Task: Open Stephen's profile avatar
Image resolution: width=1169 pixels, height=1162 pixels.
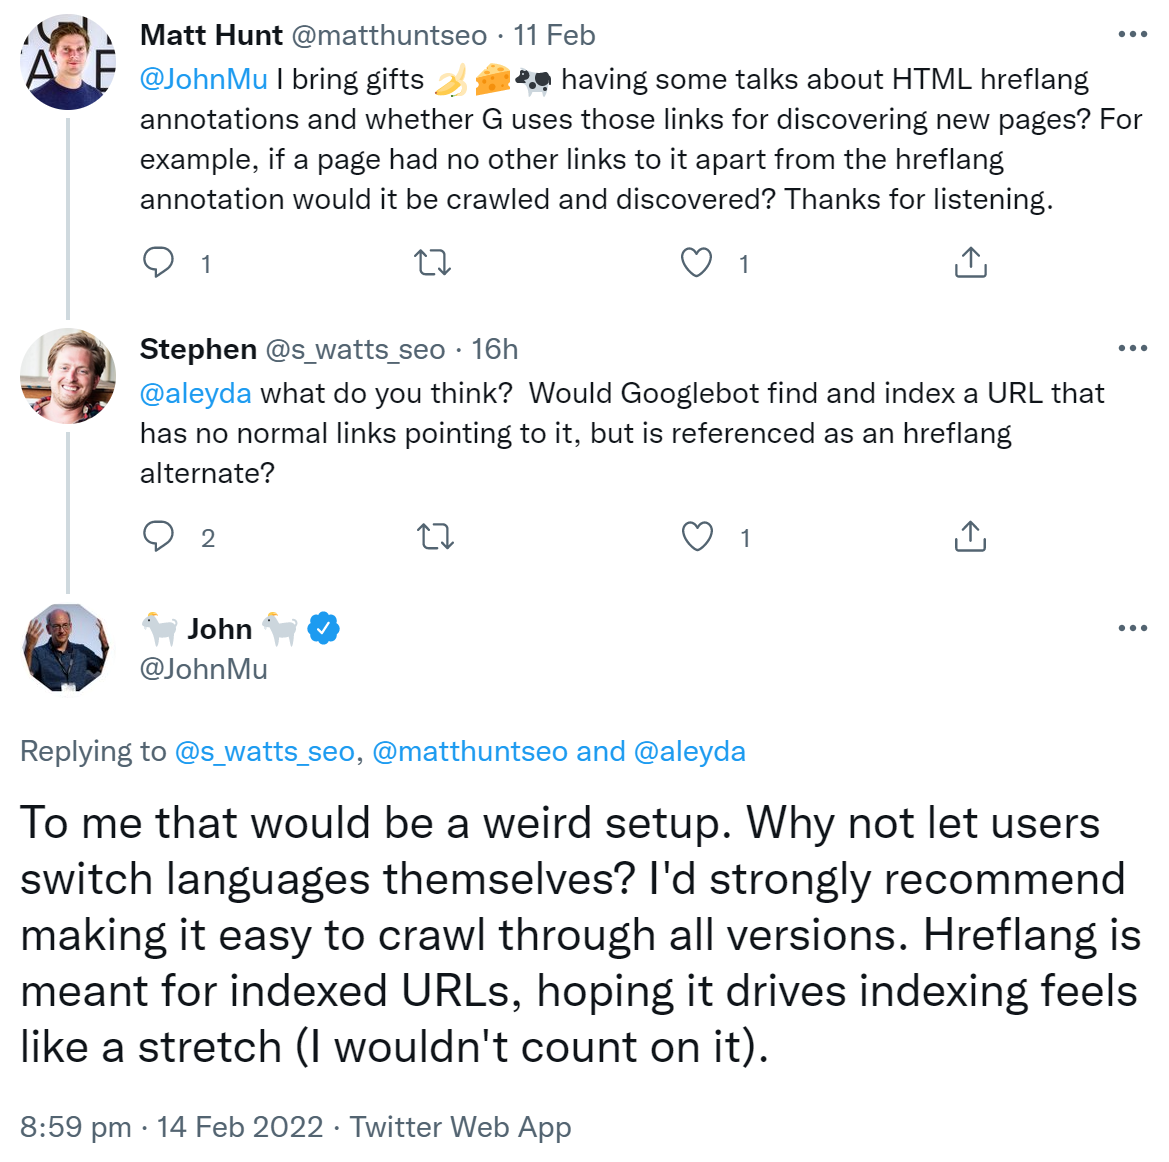Action: click(x=67, y=376)
